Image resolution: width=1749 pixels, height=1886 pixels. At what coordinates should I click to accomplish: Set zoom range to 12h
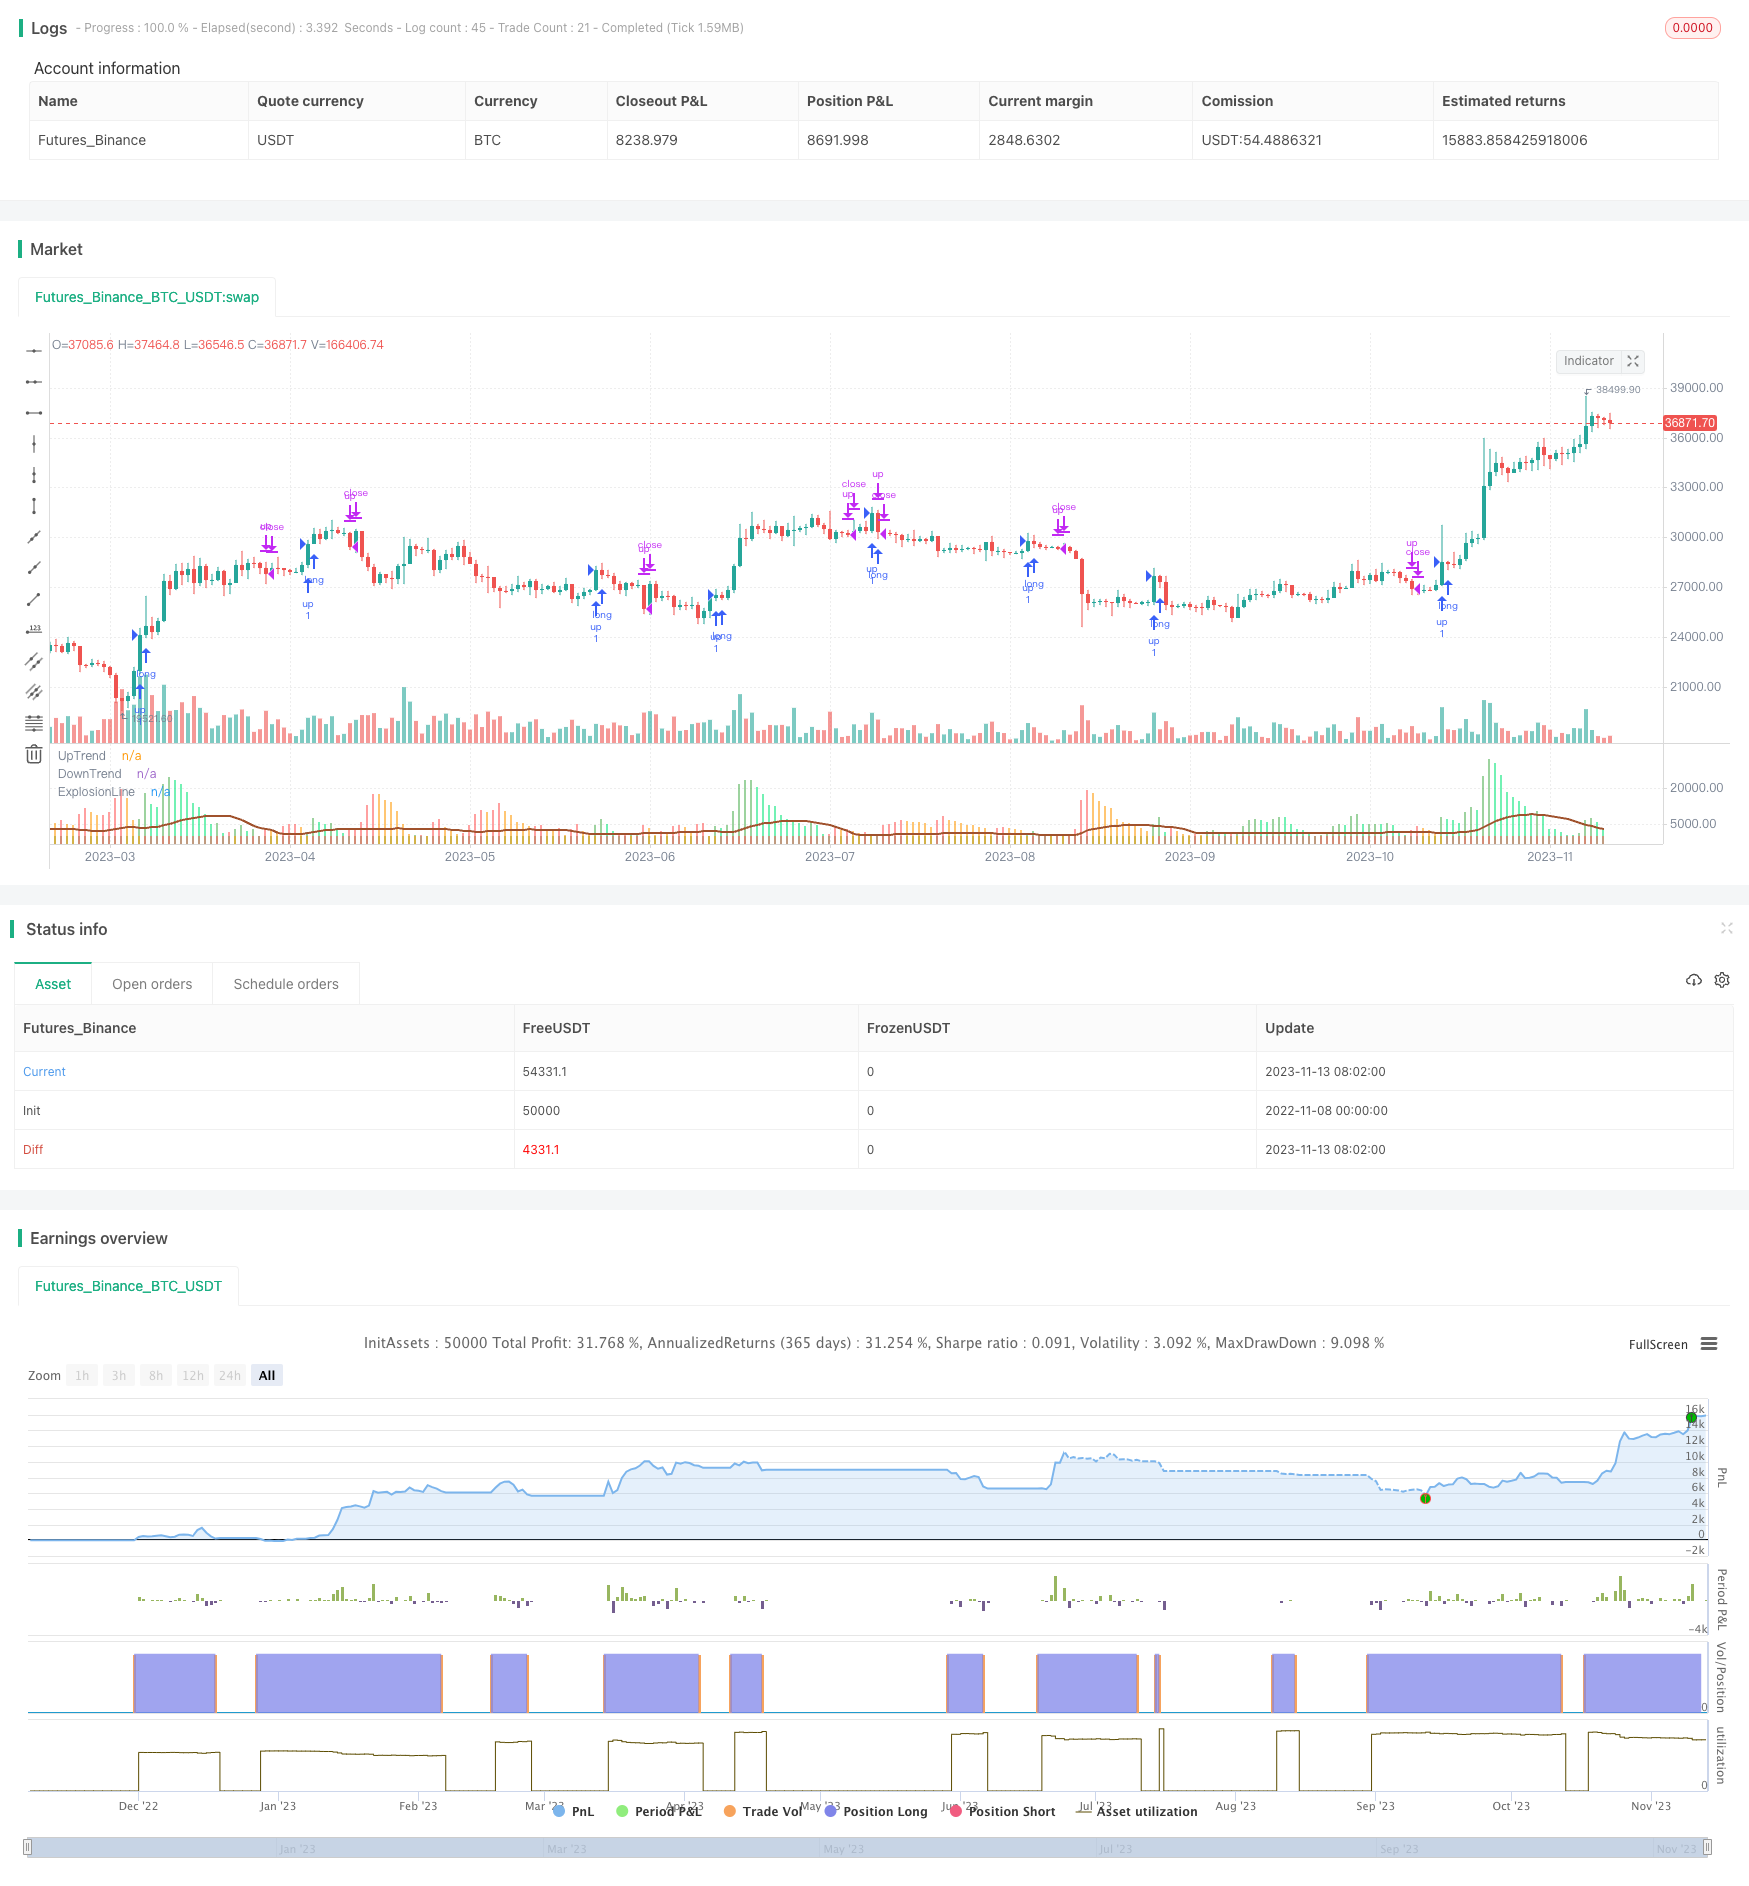point(193,1376)
